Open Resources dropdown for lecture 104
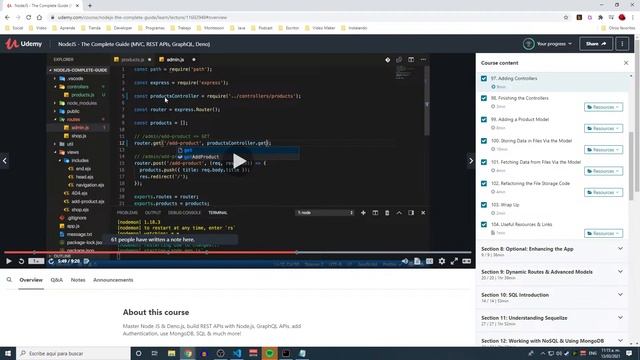The image size is (640, 360). [x=603, y=233]
